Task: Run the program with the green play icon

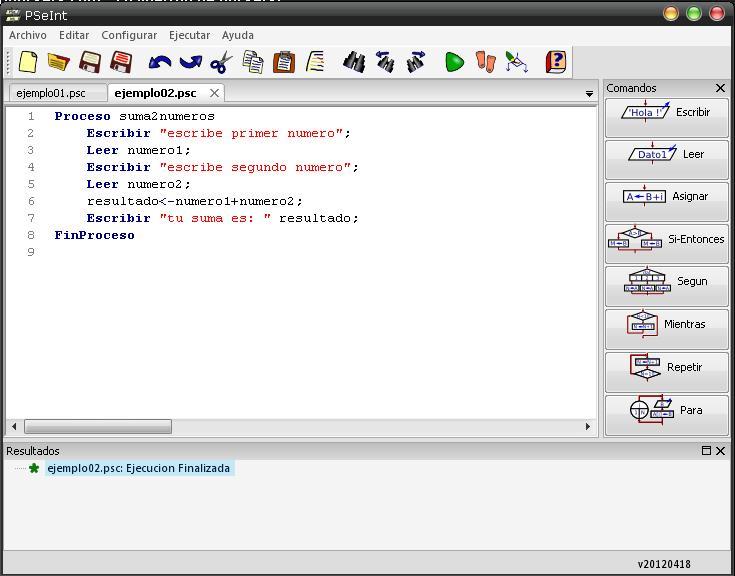Action: point(455,62)
